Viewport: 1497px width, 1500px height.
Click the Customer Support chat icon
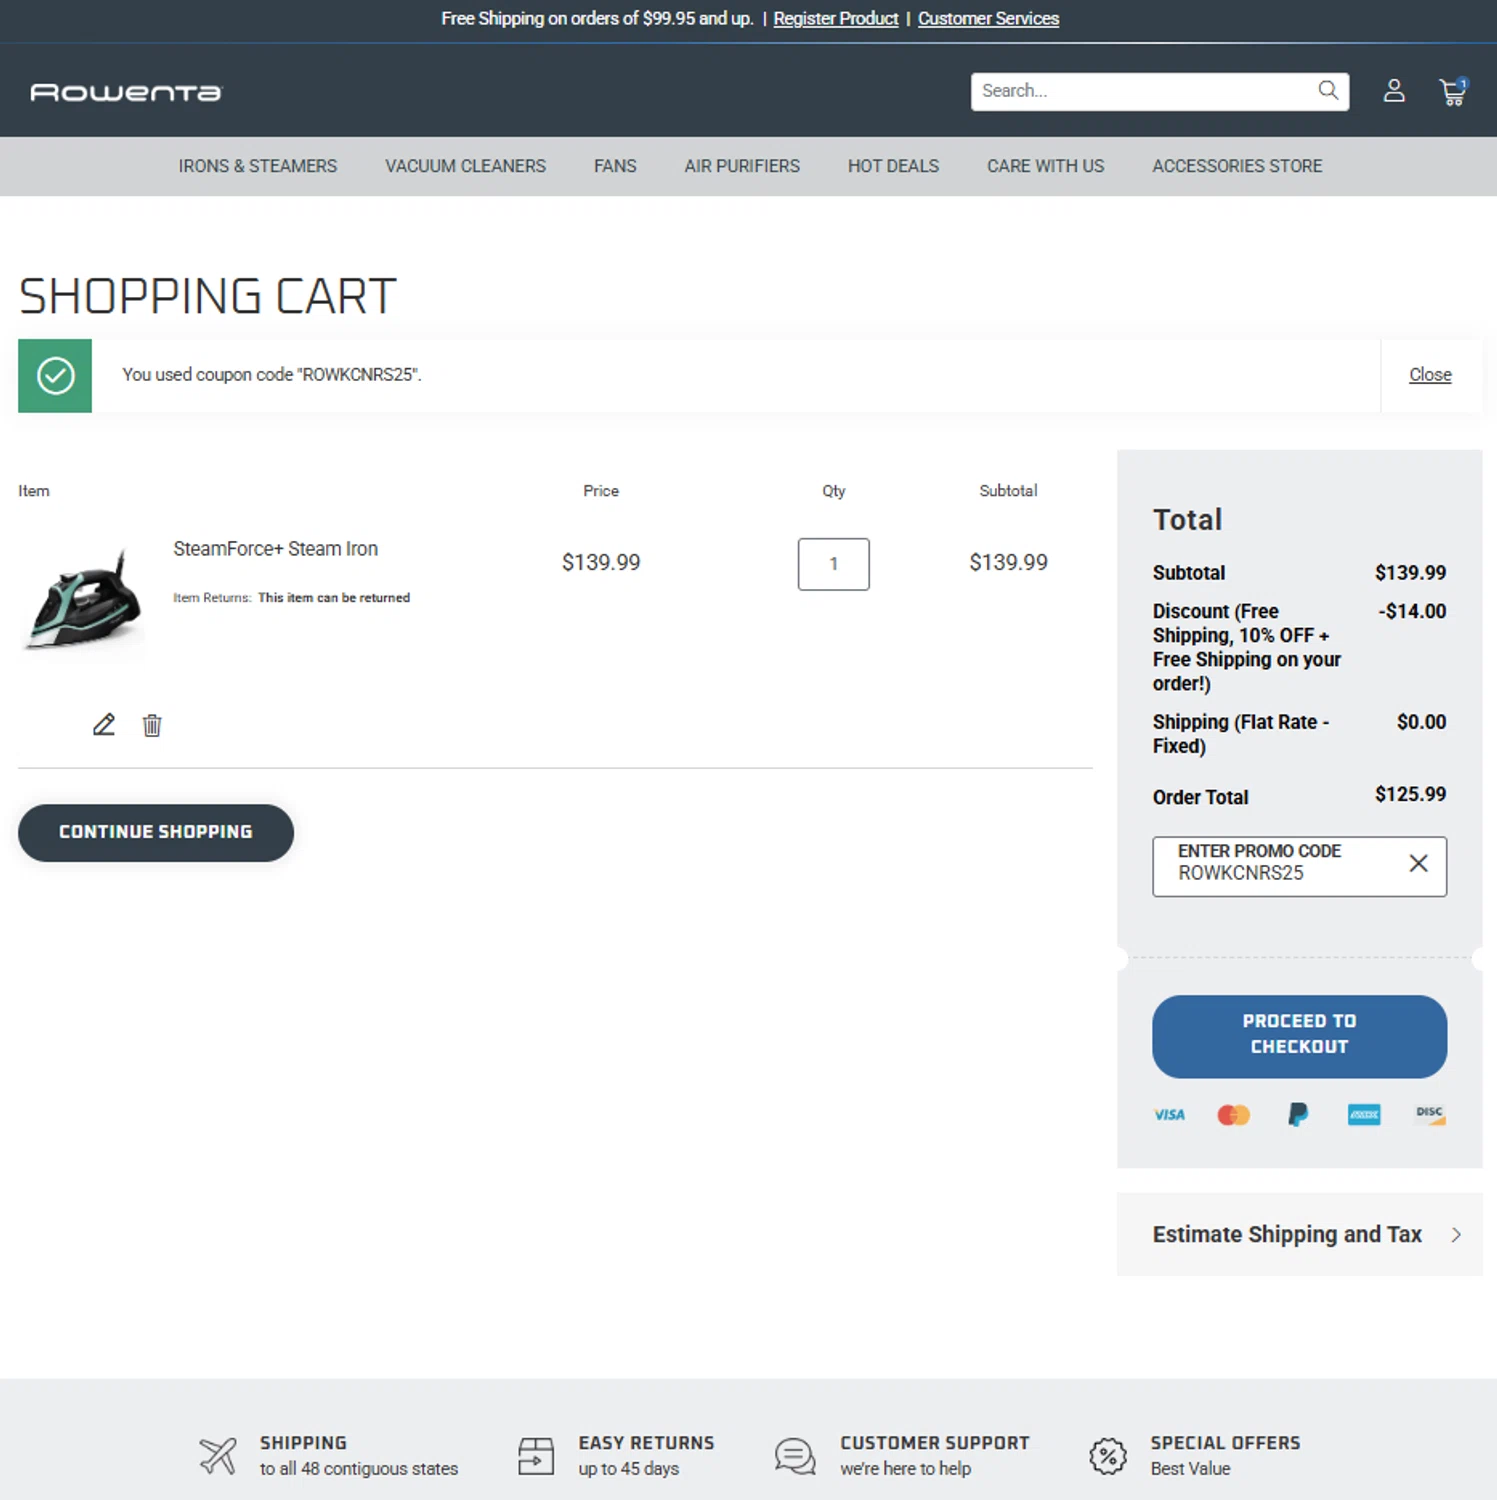[795, 1456]
